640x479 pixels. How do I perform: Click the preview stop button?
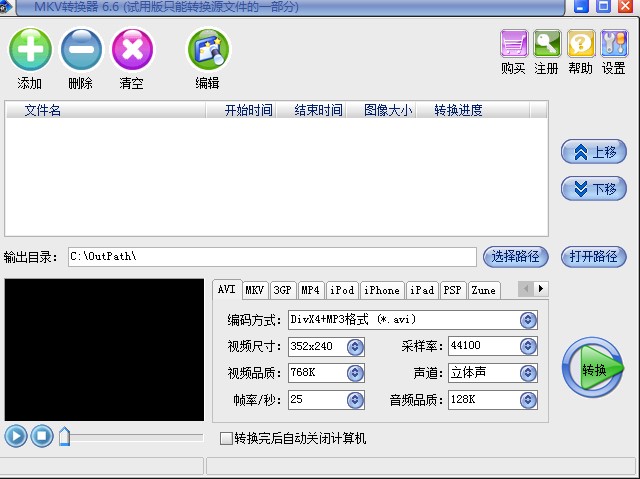[42, 436]
